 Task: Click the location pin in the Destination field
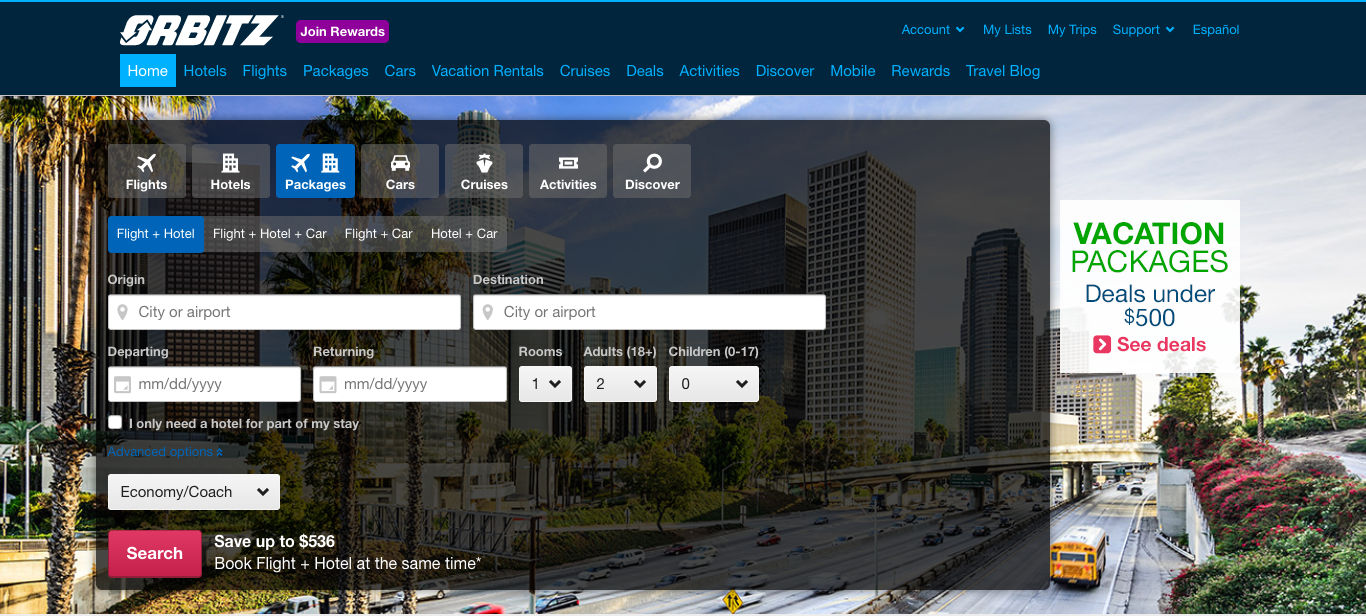(x=487, y=312)
